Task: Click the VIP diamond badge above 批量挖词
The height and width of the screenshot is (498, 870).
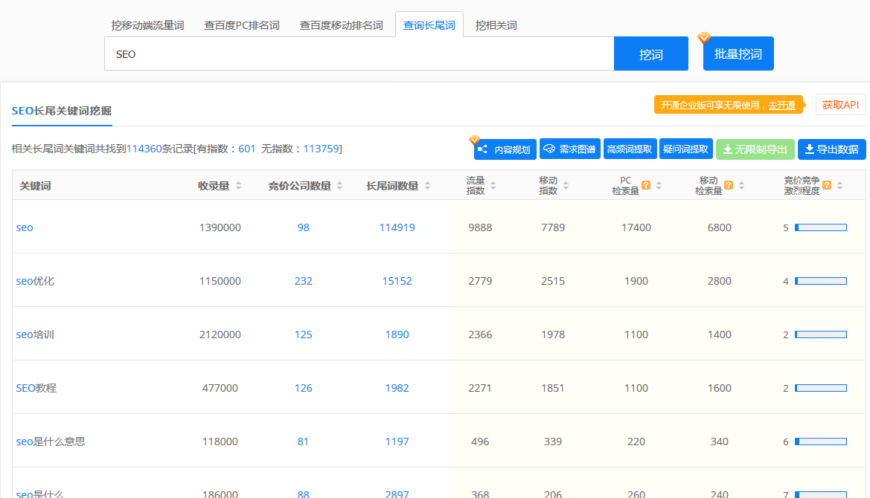Action: 704,38
